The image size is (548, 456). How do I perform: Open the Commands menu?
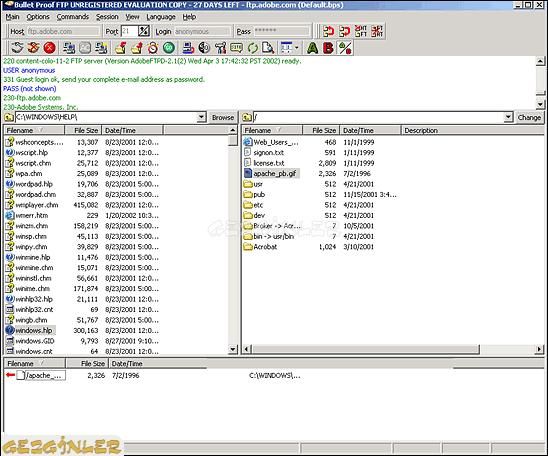click(x=73, y=17)
